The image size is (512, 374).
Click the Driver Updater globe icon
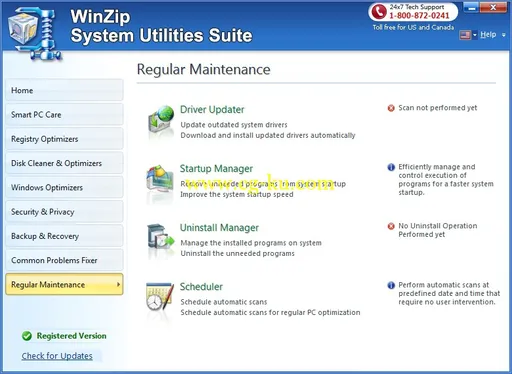coord(161,119)
